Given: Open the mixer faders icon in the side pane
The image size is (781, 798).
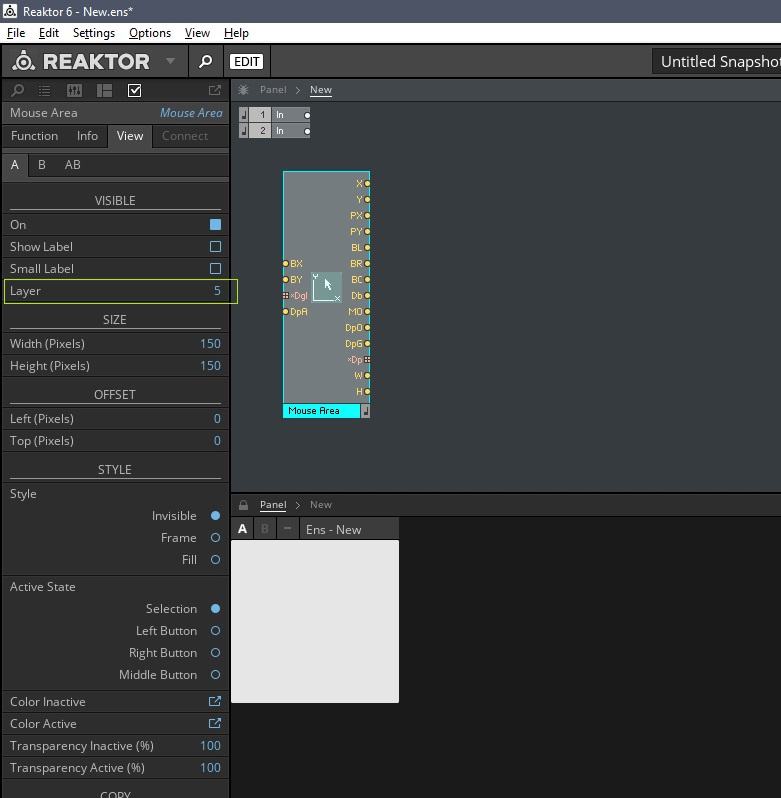Looking at the screenshot, I should point(74,91).
